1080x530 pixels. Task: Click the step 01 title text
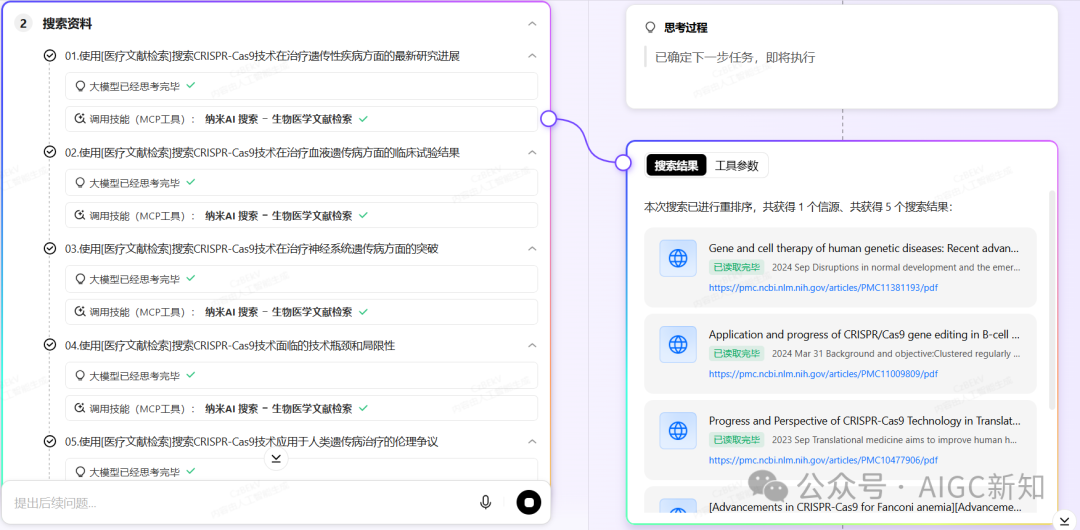coord(262,56)
